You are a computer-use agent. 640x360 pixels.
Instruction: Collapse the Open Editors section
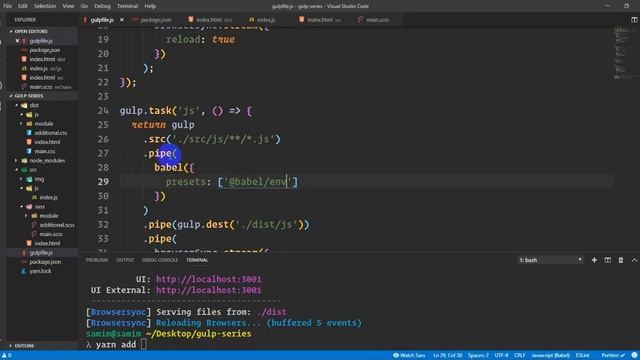coord(31,31)
